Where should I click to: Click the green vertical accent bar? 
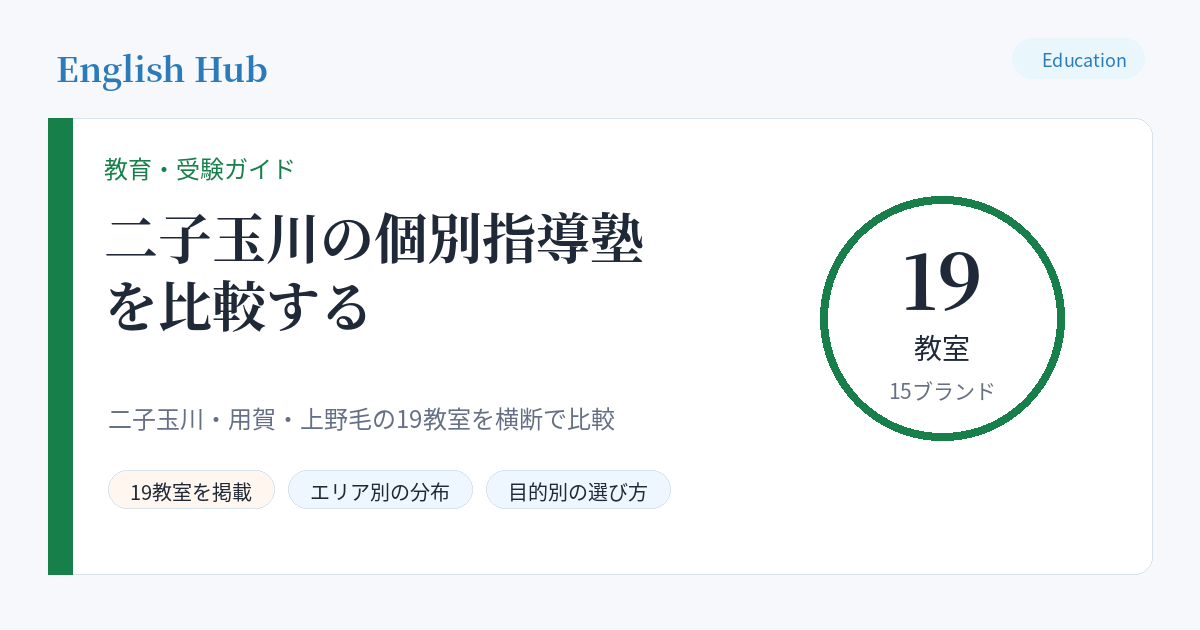tap(60, 346)
